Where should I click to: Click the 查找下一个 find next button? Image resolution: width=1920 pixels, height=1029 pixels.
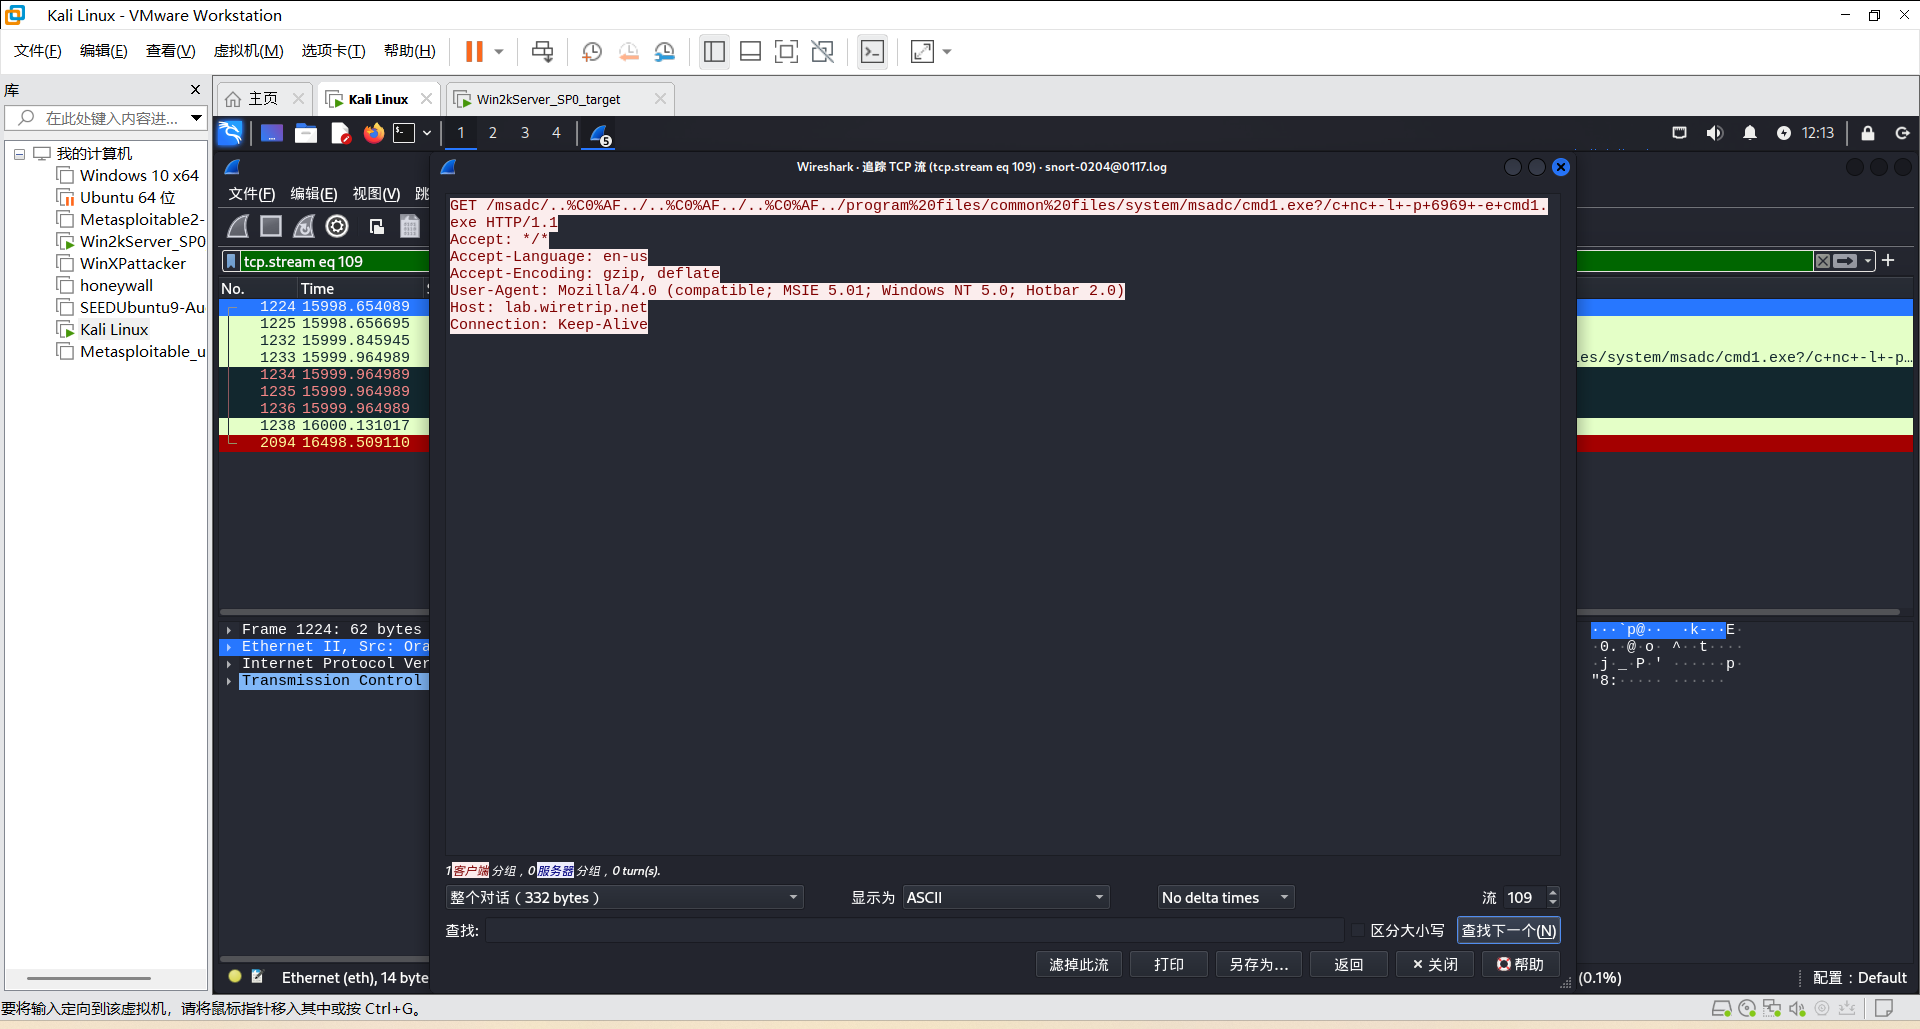(x=1509, y=931)
